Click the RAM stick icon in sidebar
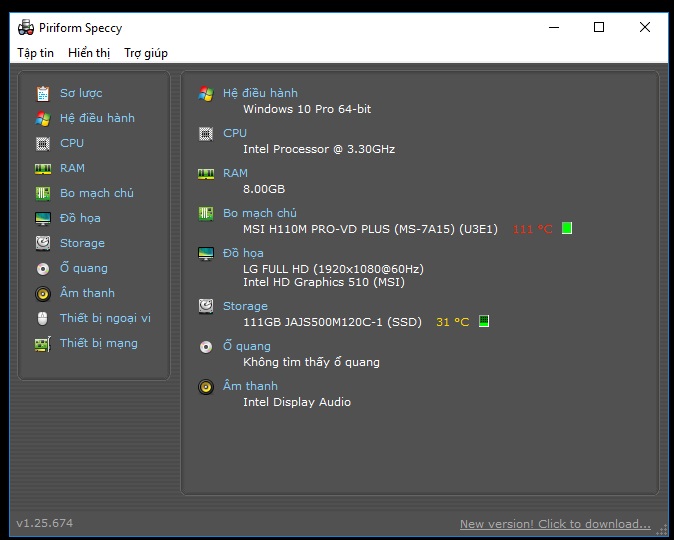 43,169
